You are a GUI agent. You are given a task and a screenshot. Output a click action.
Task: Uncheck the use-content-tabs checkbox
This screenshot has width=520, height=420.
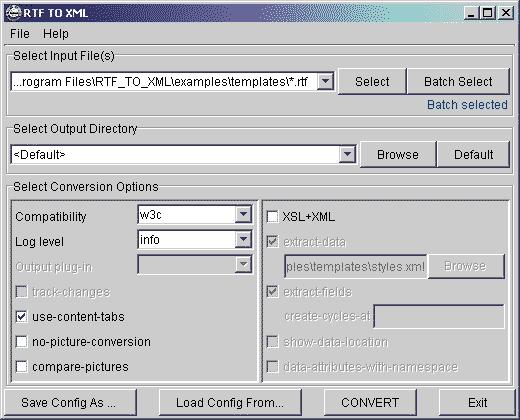point(22,317)
